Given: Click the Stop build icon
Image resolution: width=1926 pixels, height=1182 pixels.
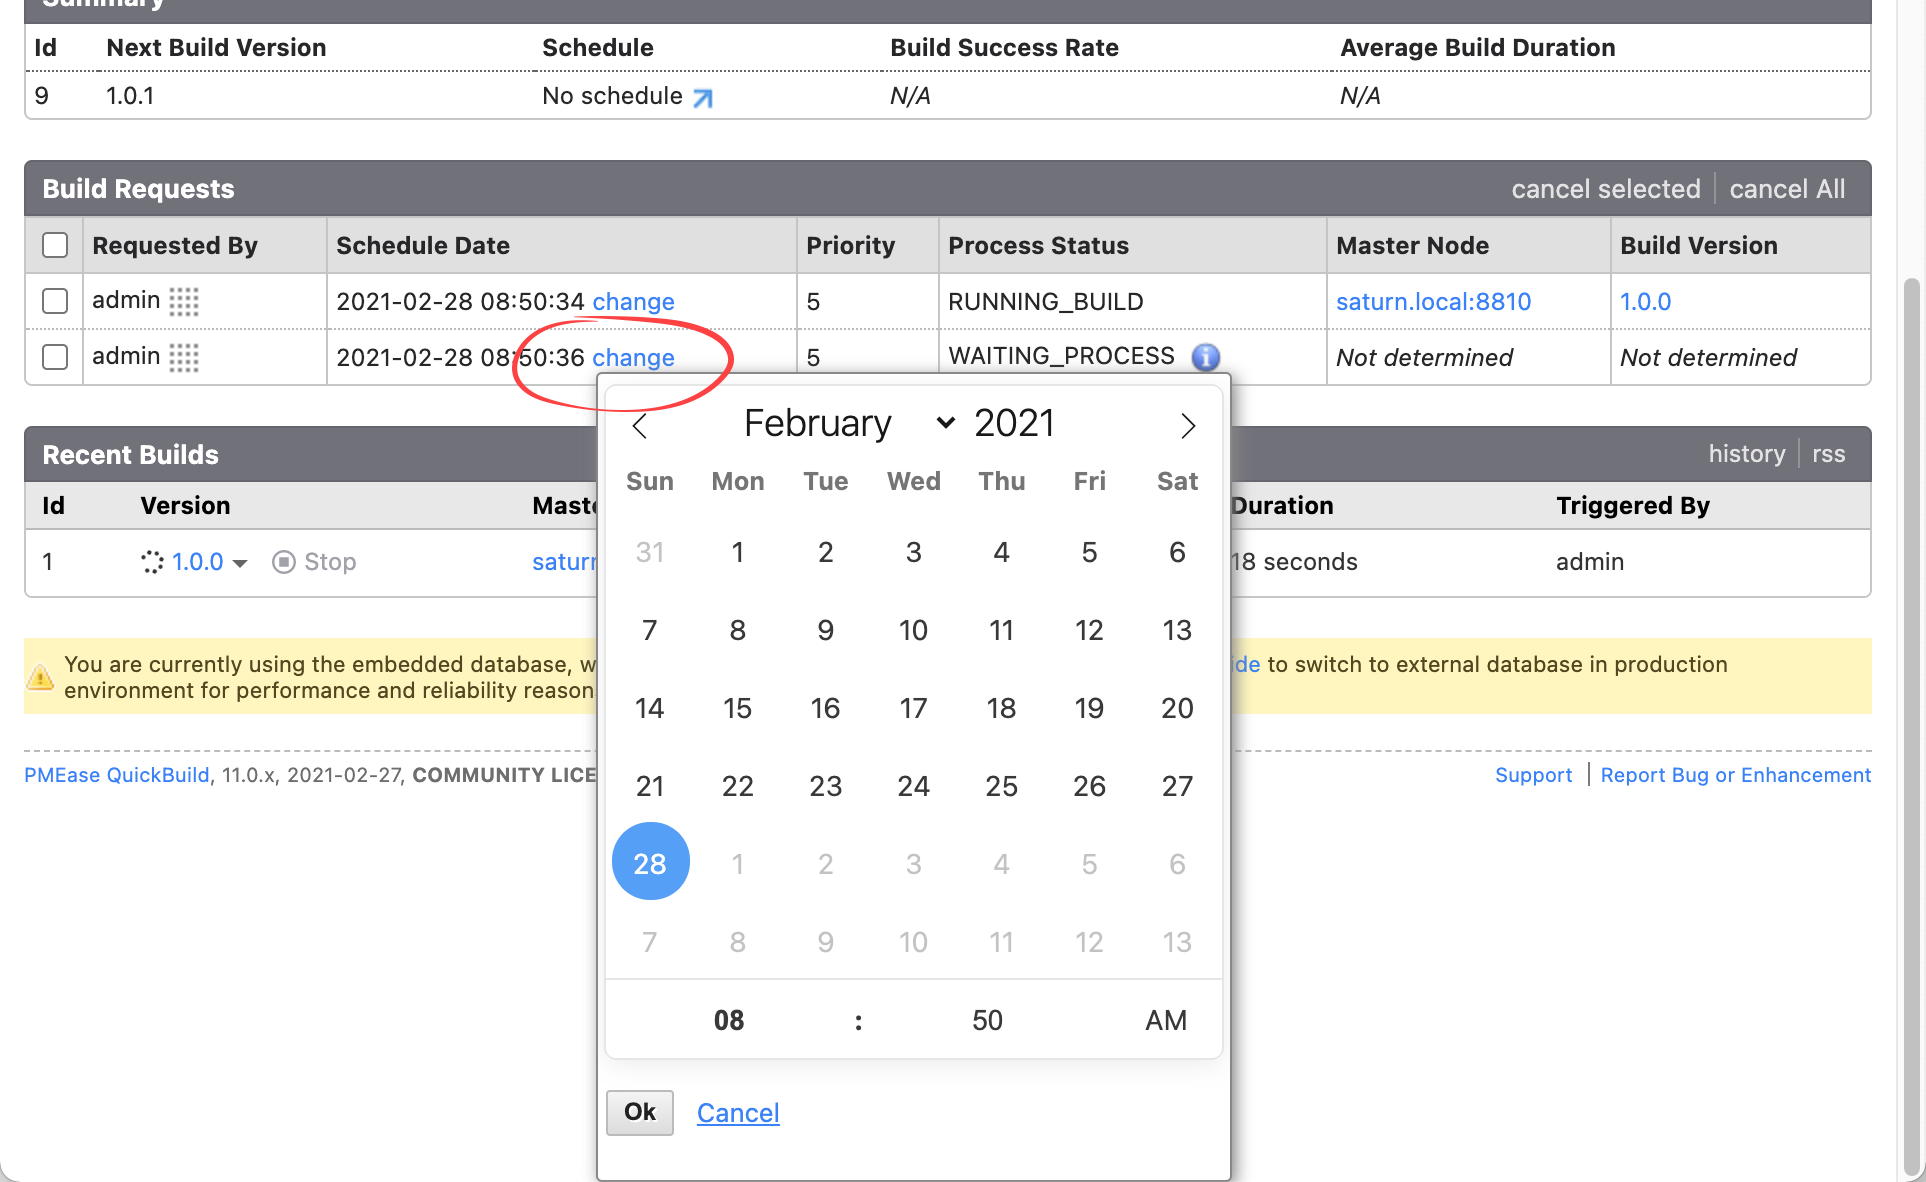Looking at the screenshot, I should click(x=284, y=562).
